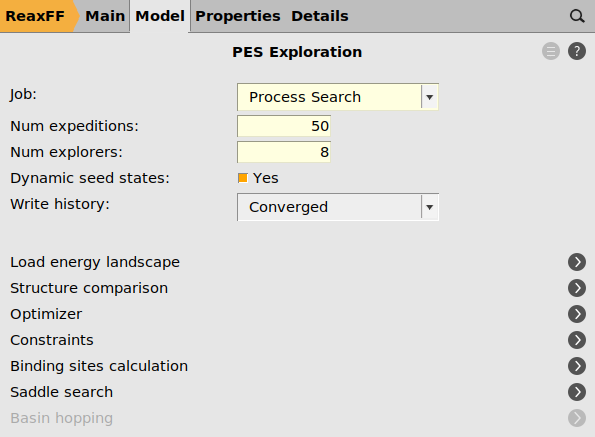Open Structure comparison arrow icon
Screen dimensions: 595x437
point(577,288)
